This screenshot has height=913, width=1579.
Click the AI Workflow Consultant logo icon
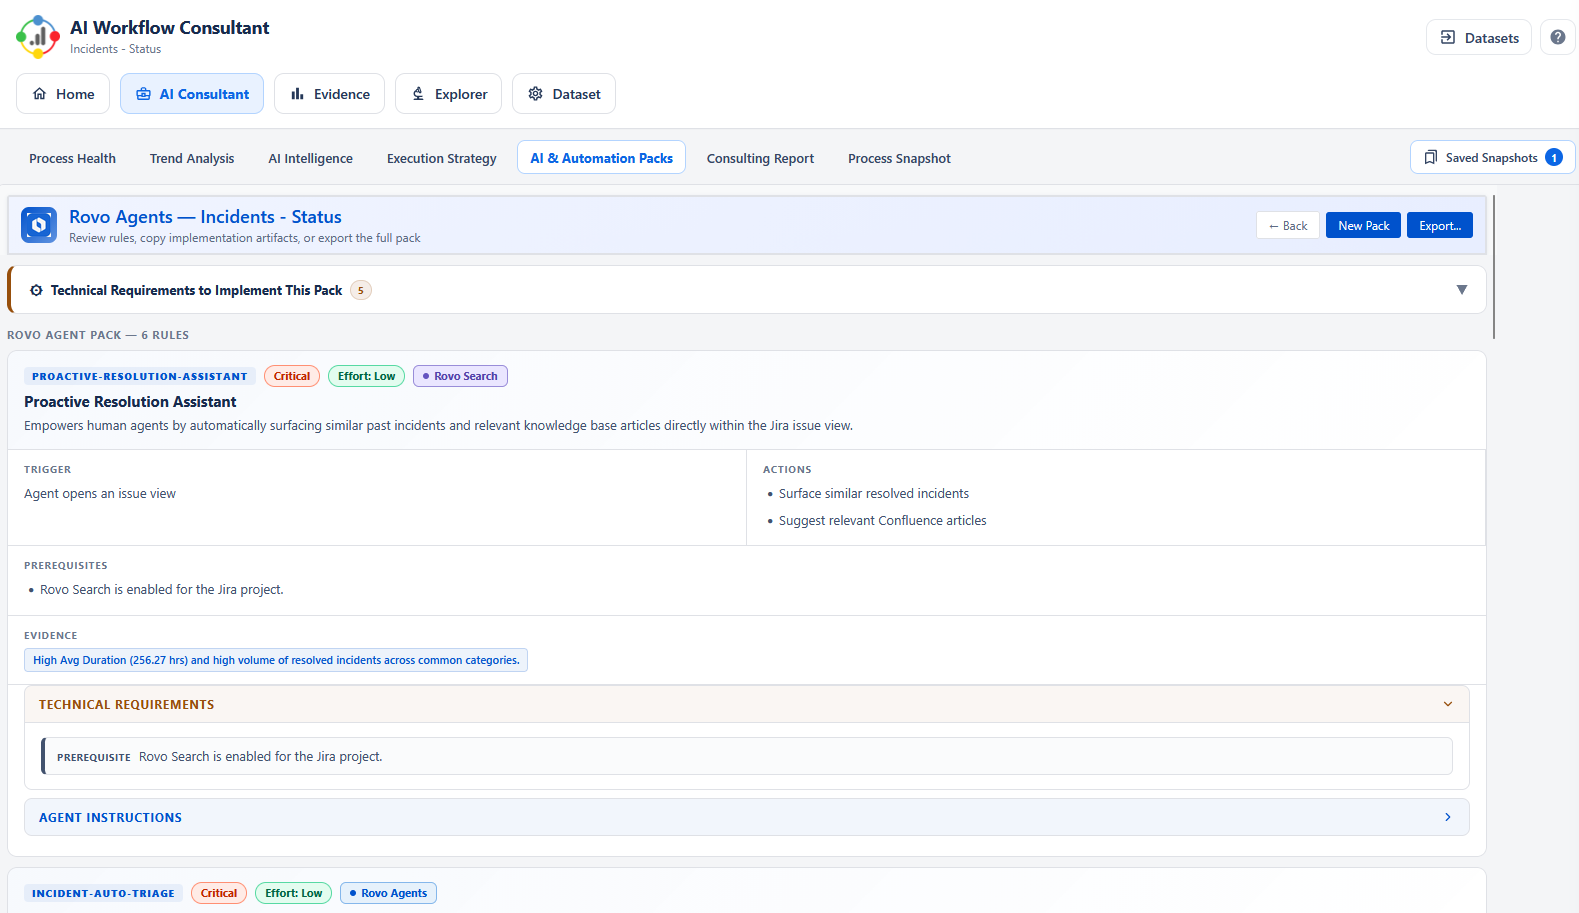click(38, 37)
